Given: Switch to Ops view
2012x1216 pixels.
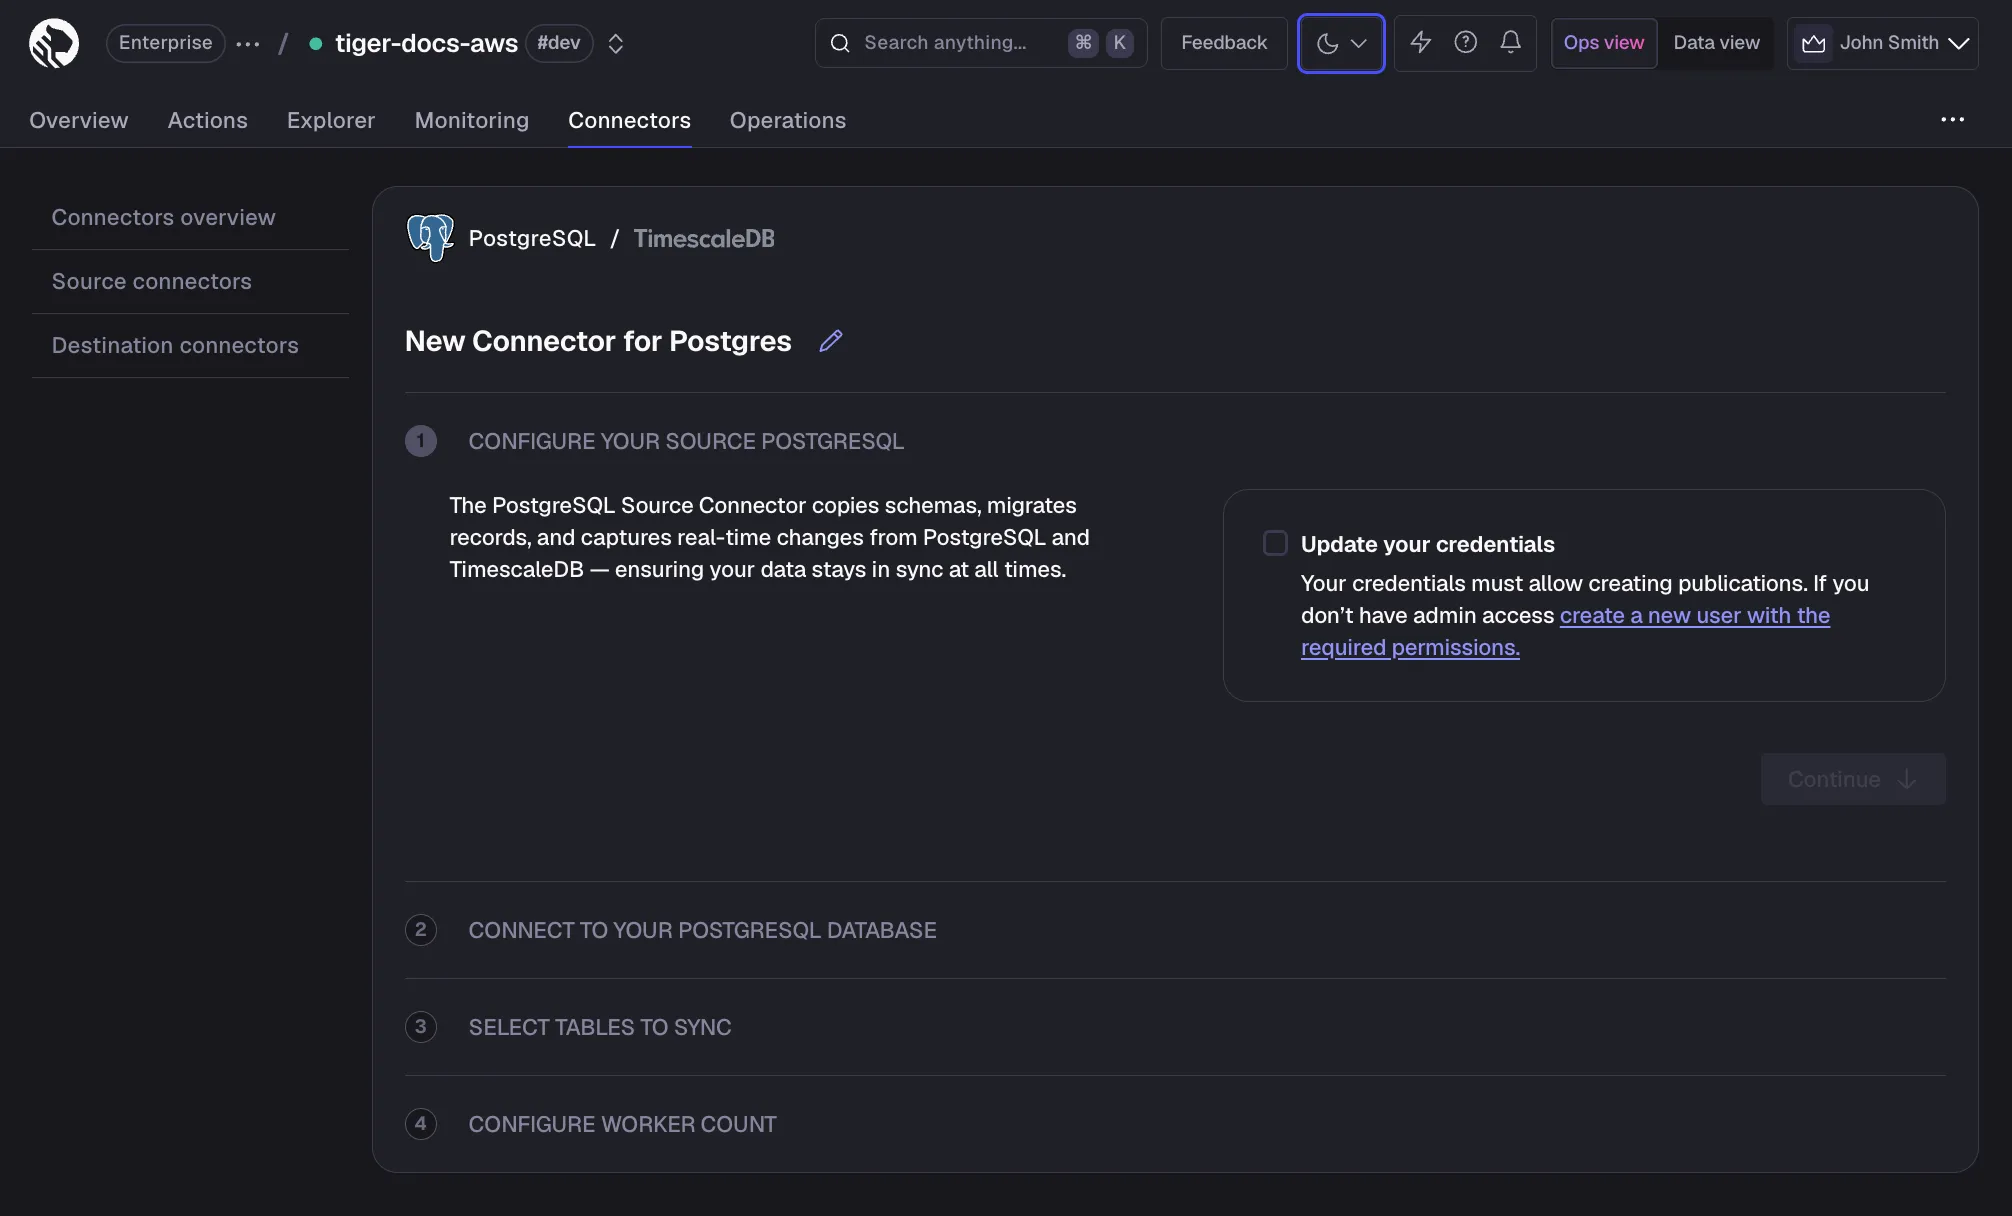Looking at the screenshot, I should click(x=1604, y=43).
